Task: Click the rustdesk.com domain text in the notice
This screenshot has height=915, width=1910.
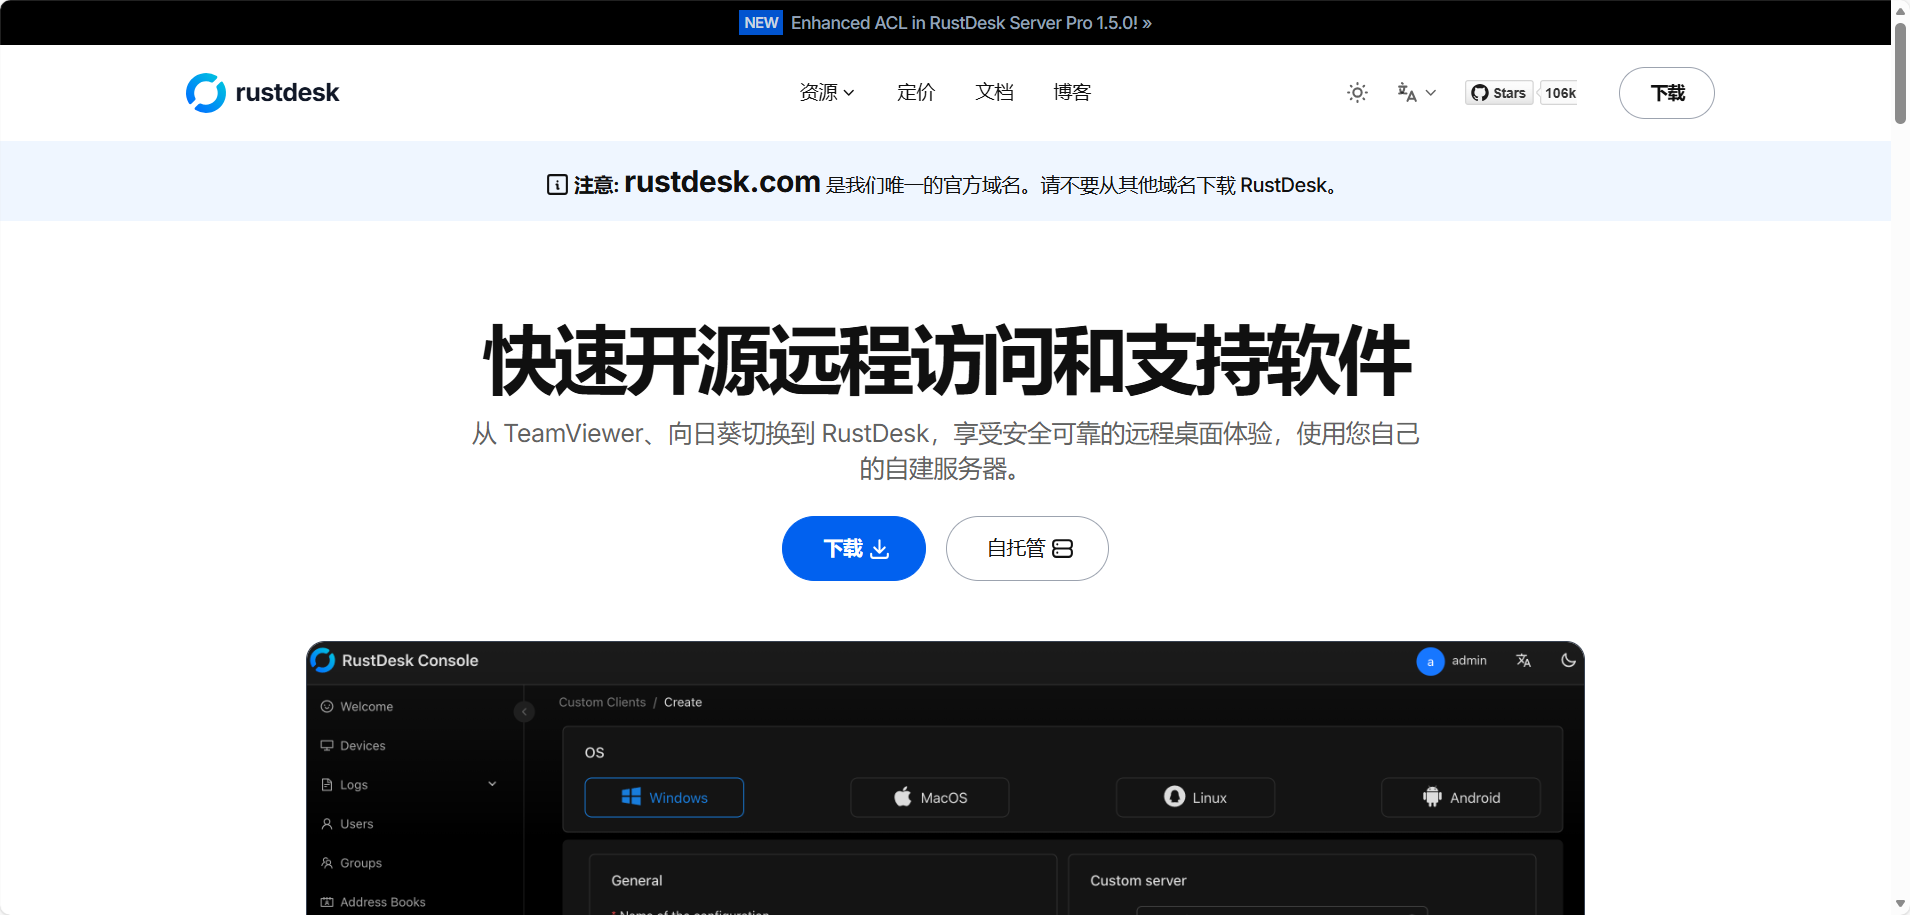Action: click(722, 182)
